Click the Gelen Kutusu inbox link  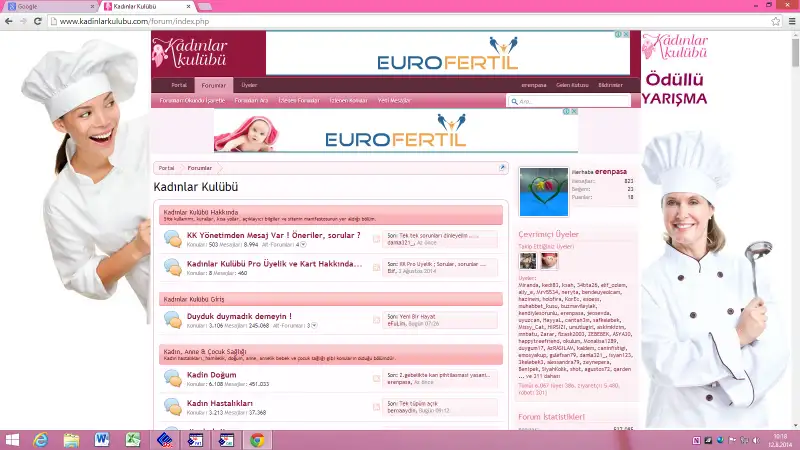click(x=572, y=85)
